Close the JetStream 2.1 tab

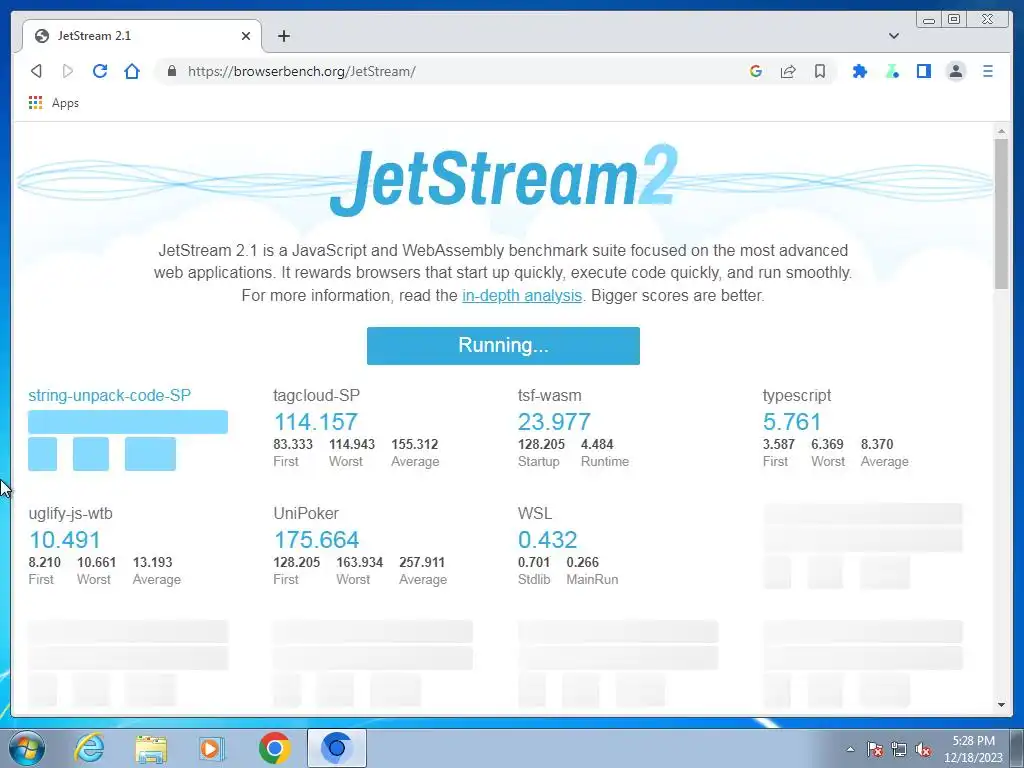coord(246,36)
